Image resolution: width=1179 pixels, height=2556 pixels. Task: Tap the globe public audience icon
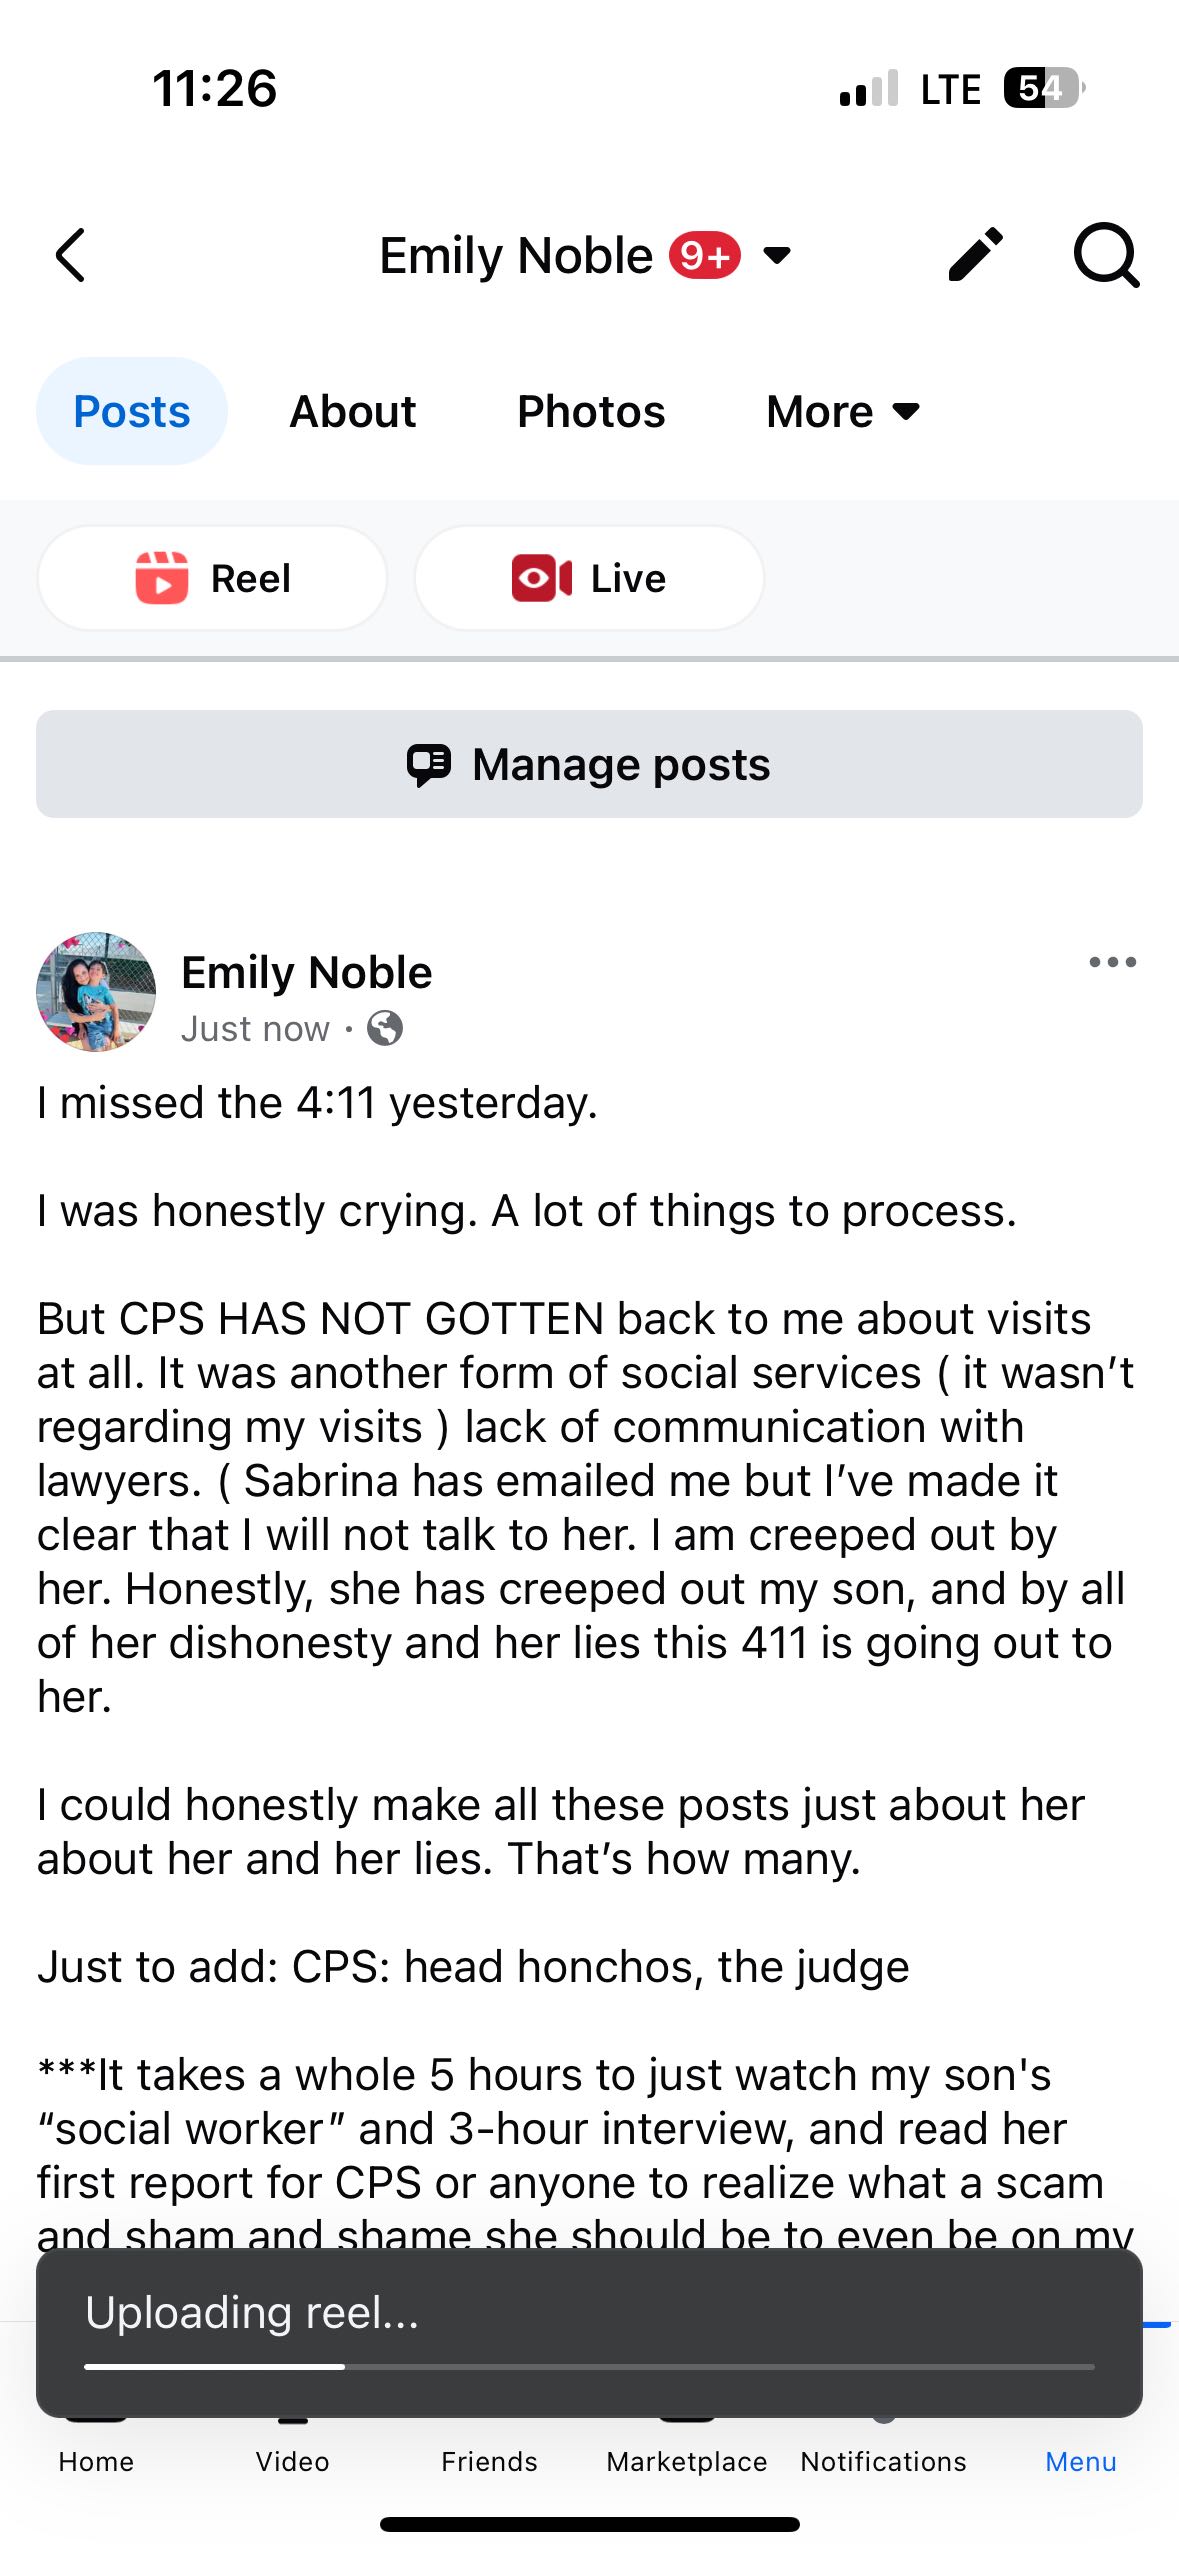(385, 1028)
